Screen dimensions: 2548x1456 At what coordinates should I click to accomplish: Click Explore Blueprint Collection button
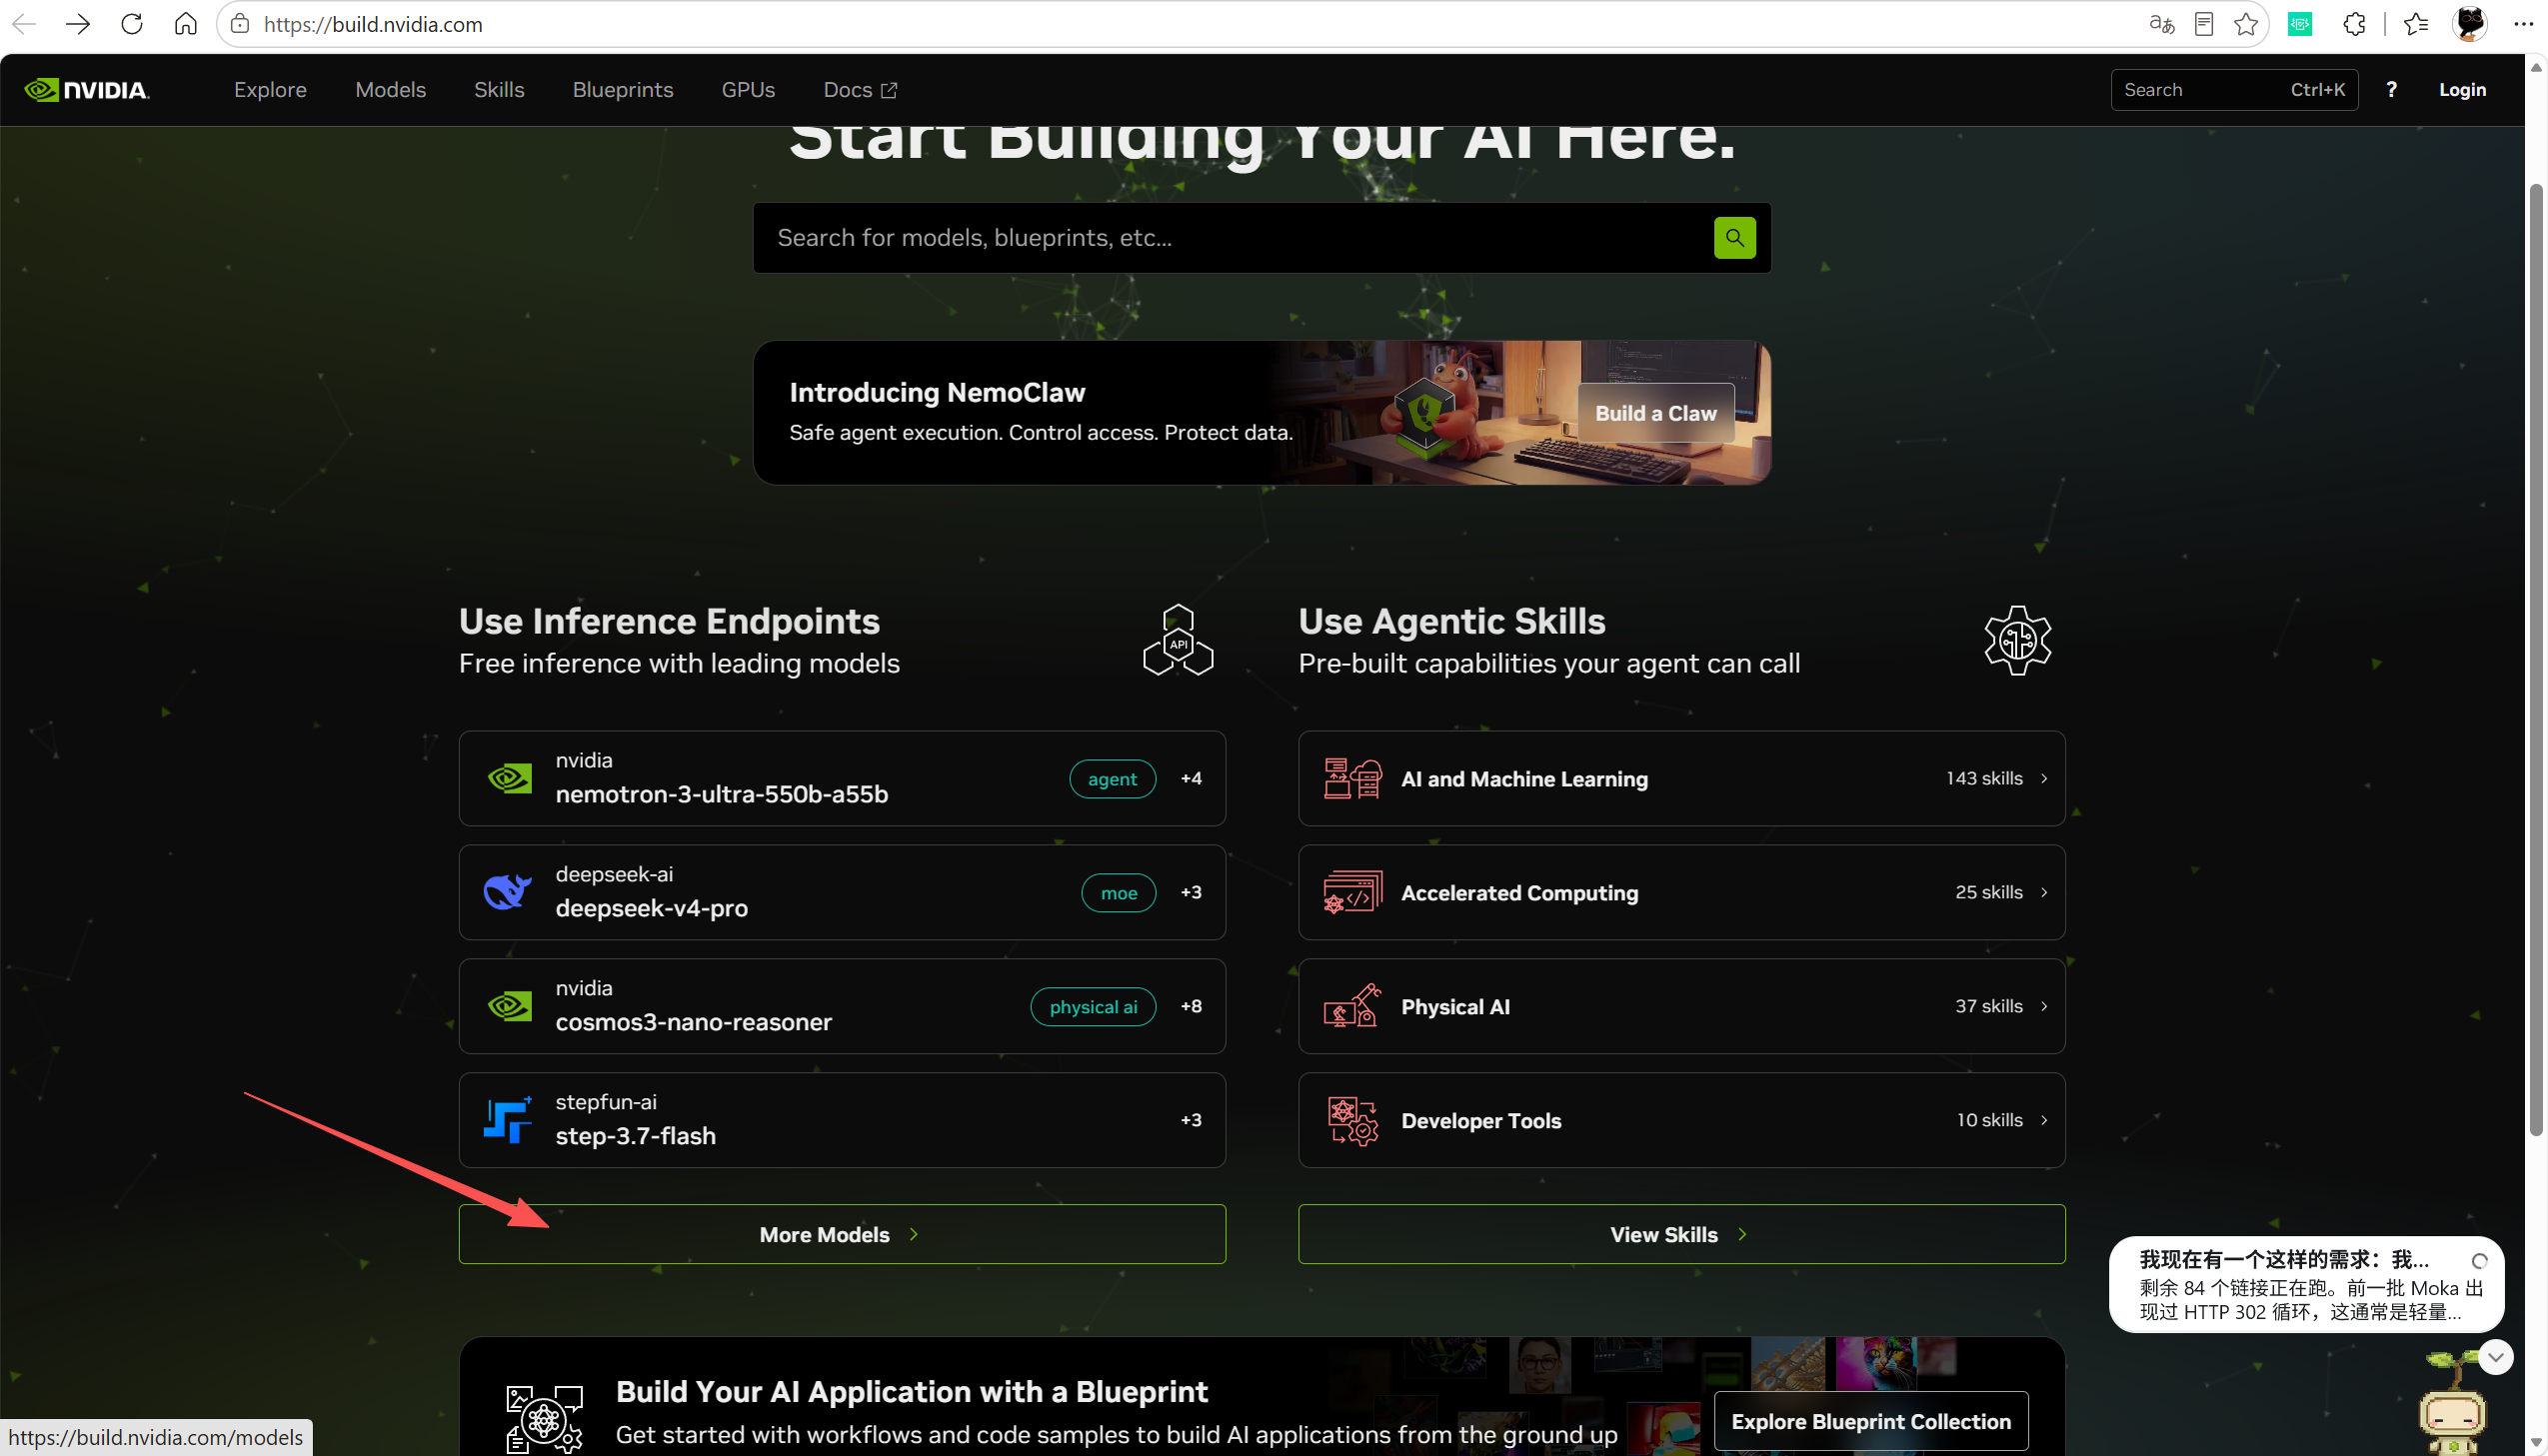tap(1870, 1421)
